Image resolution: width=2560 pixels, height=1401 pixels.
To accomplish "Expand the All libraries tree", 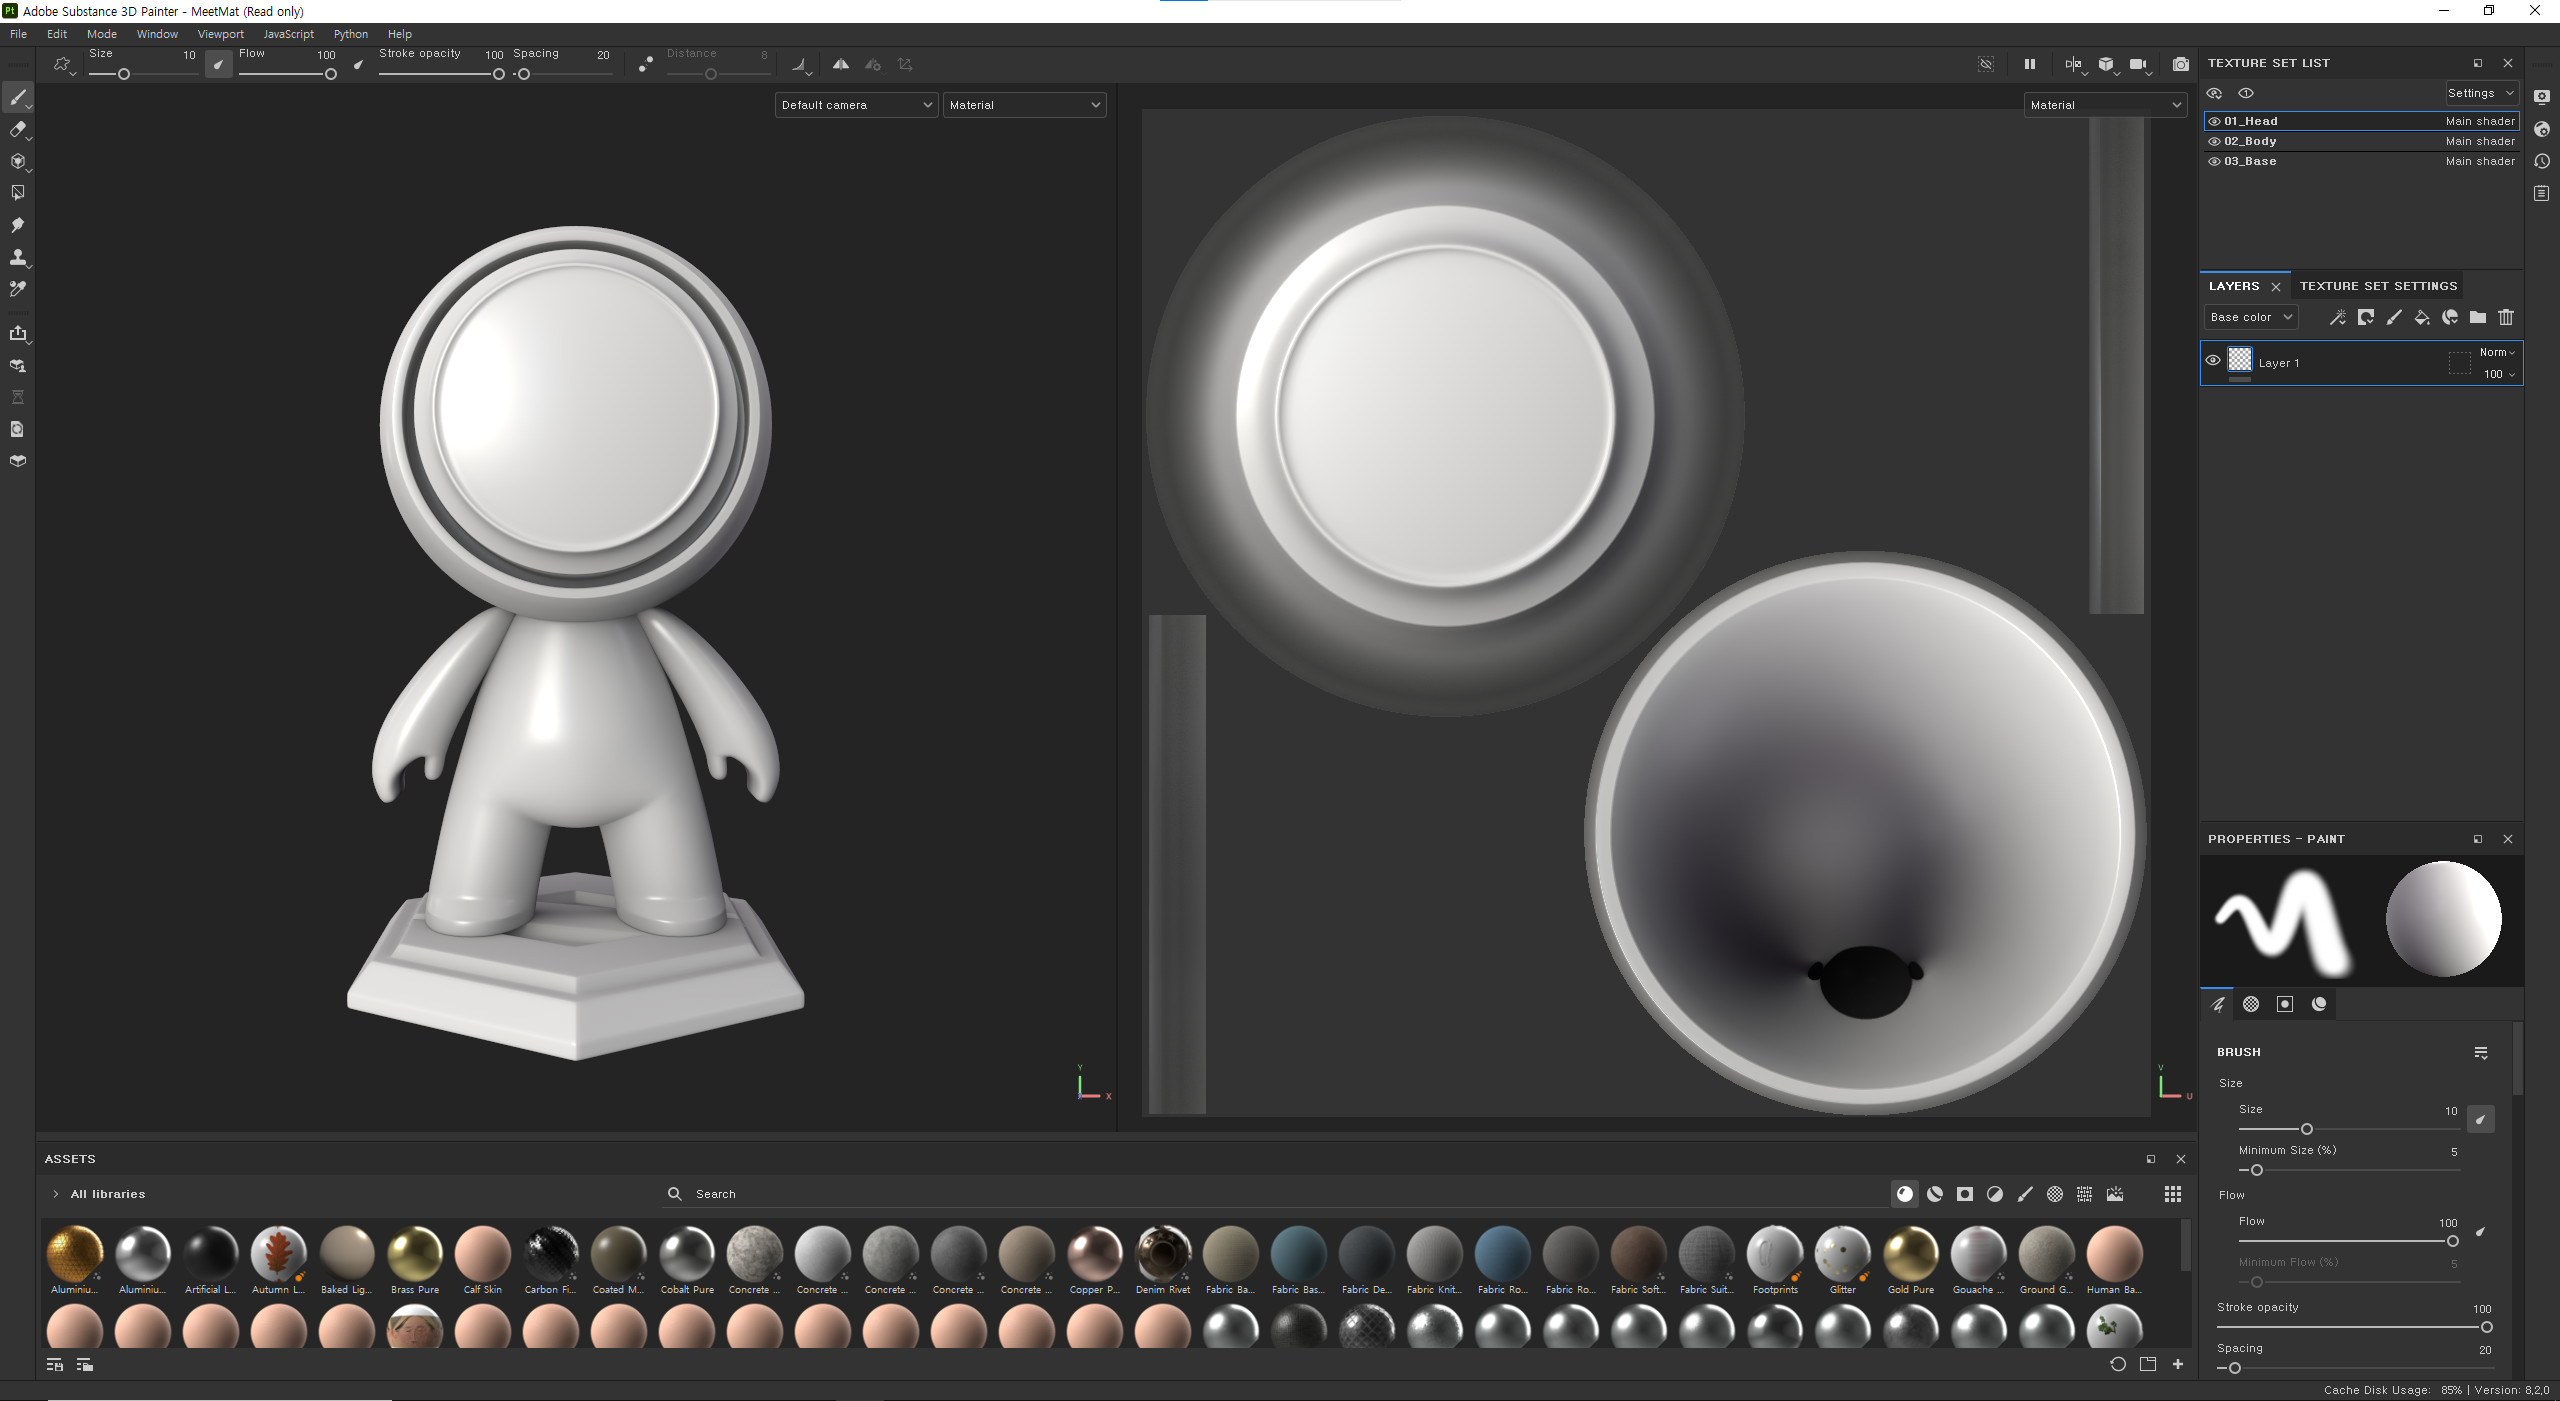I will coord(56,1194).
